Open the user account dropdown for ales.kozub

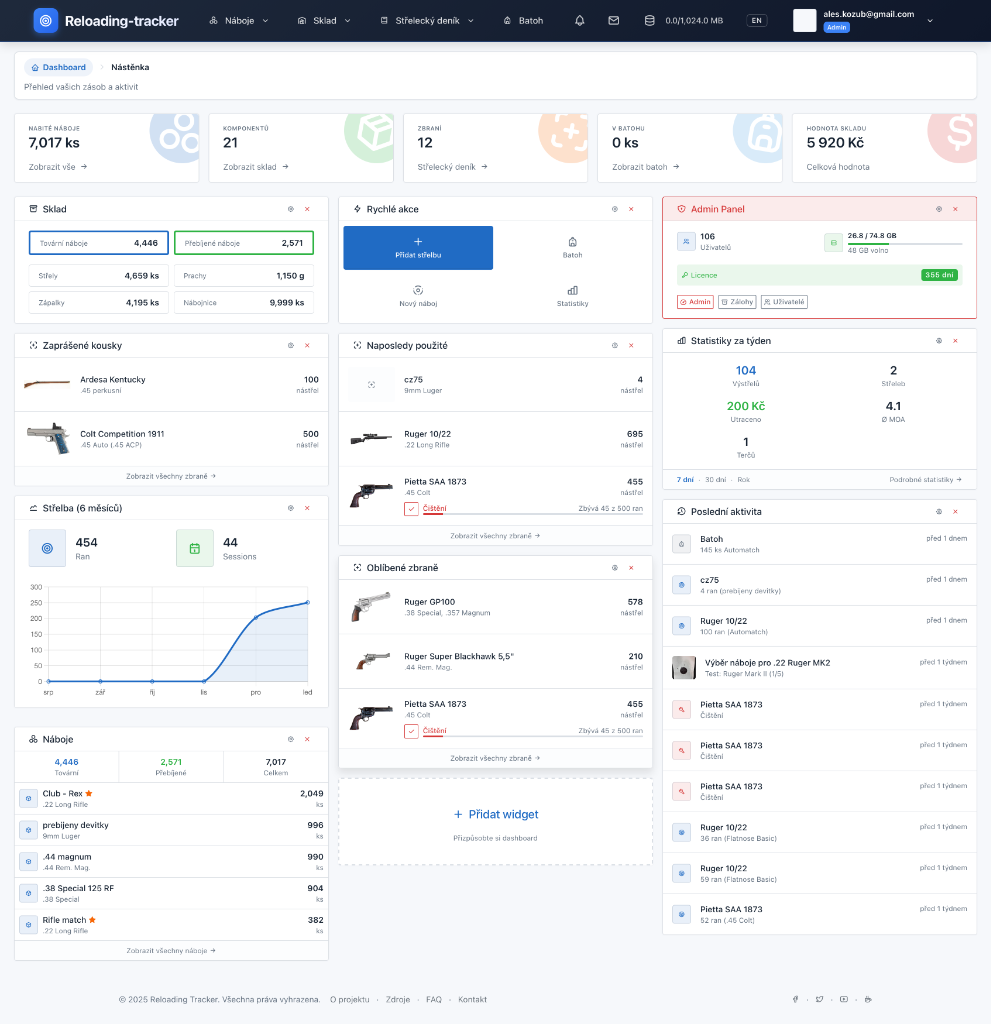(x=928, y=20)
